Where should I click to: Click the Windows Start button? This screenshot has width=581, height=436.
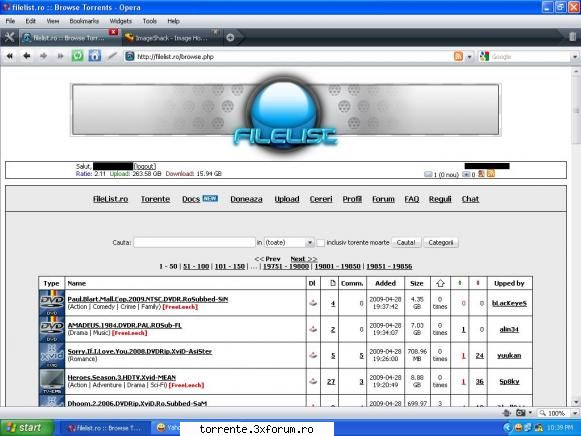click(x=27, y=428)
